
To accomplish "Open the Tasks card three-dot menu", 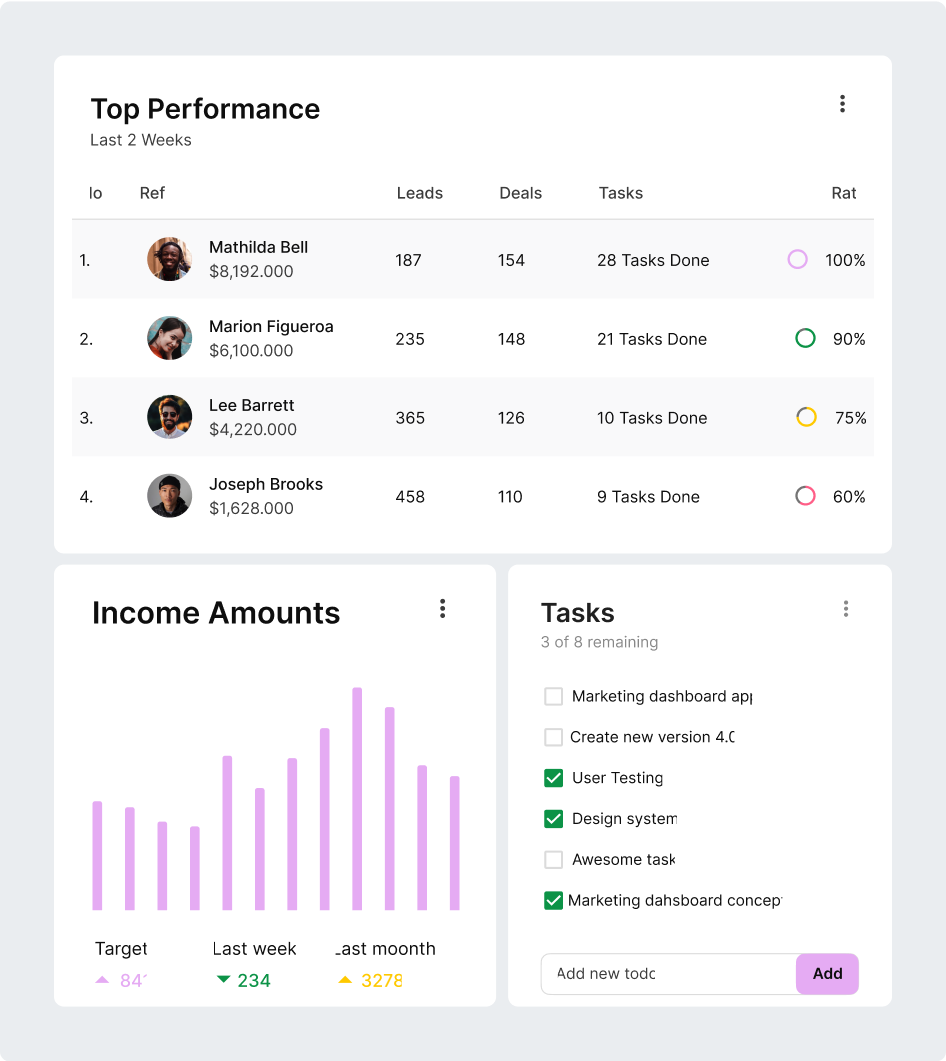I will click(x=845, y=609).
